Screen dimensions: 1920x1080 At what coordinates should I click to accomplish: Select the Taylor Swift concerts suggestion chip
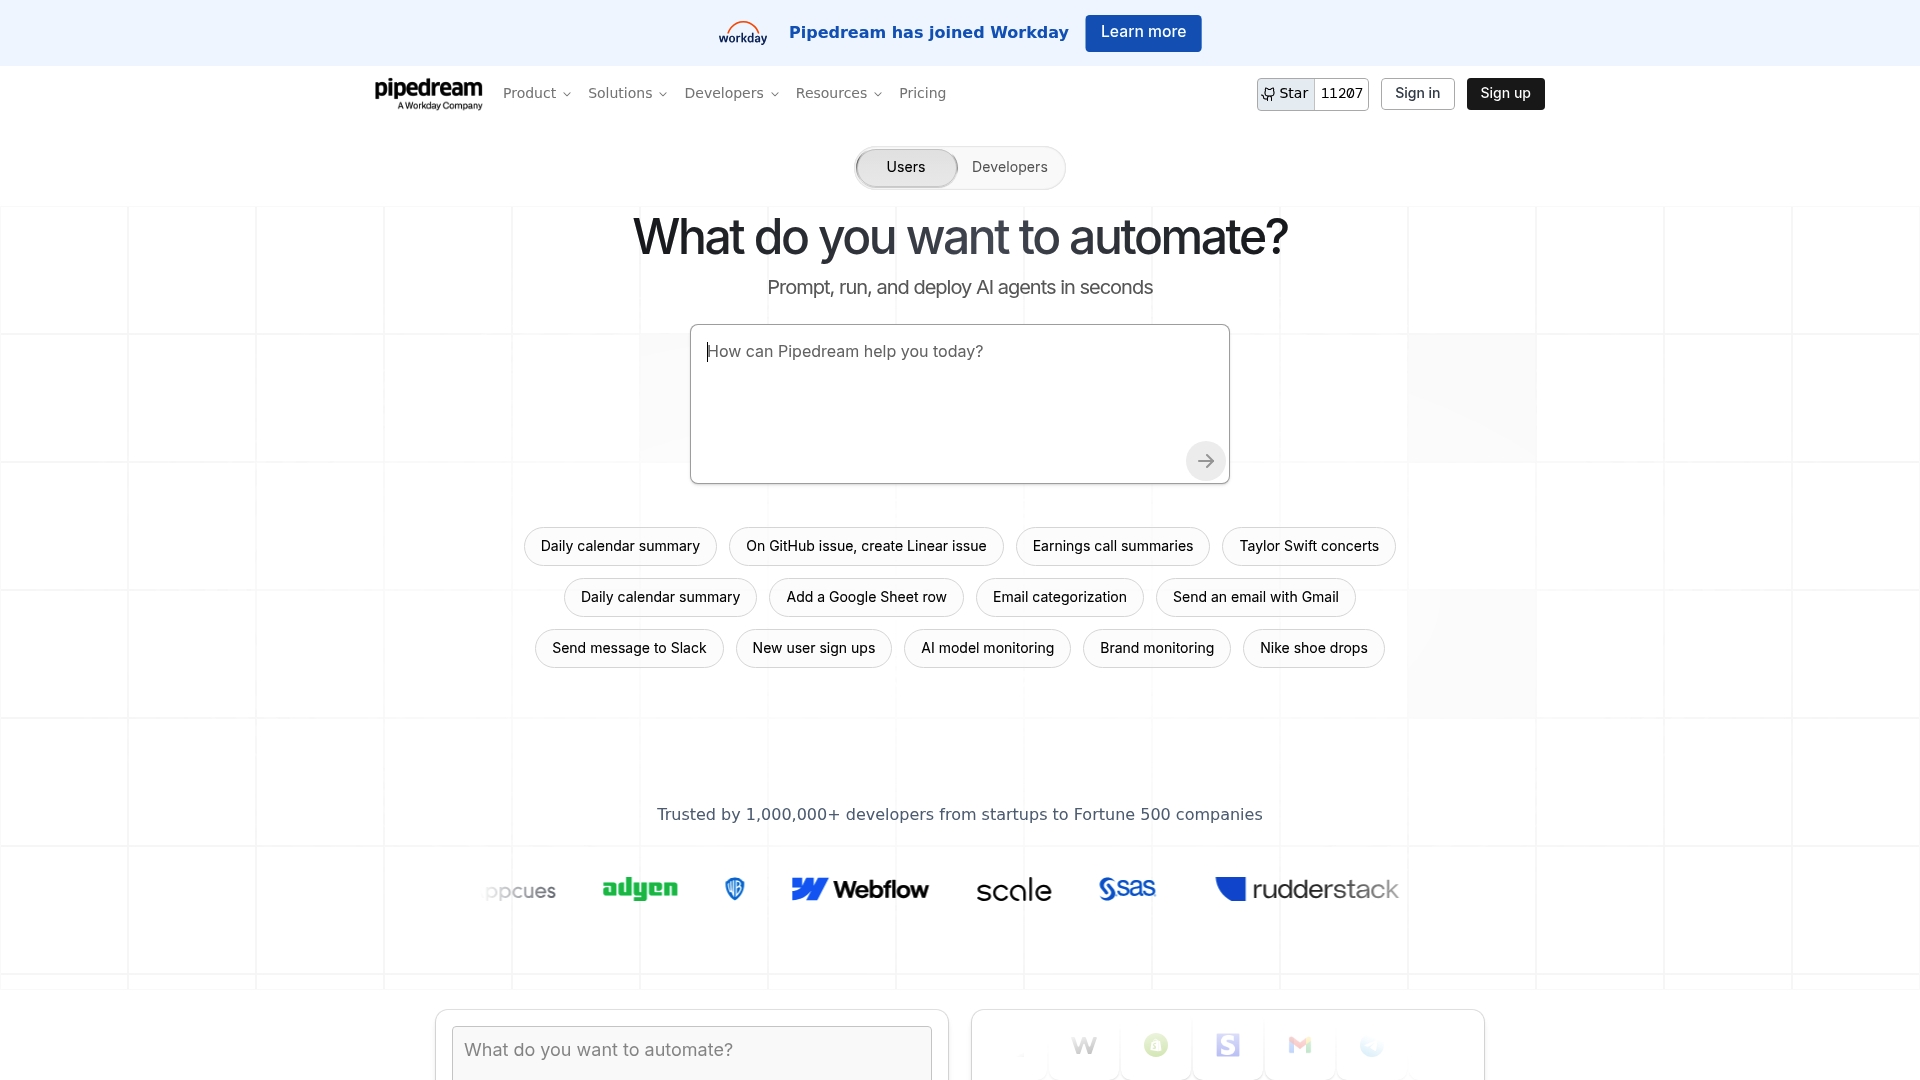tap(1308, 546)
